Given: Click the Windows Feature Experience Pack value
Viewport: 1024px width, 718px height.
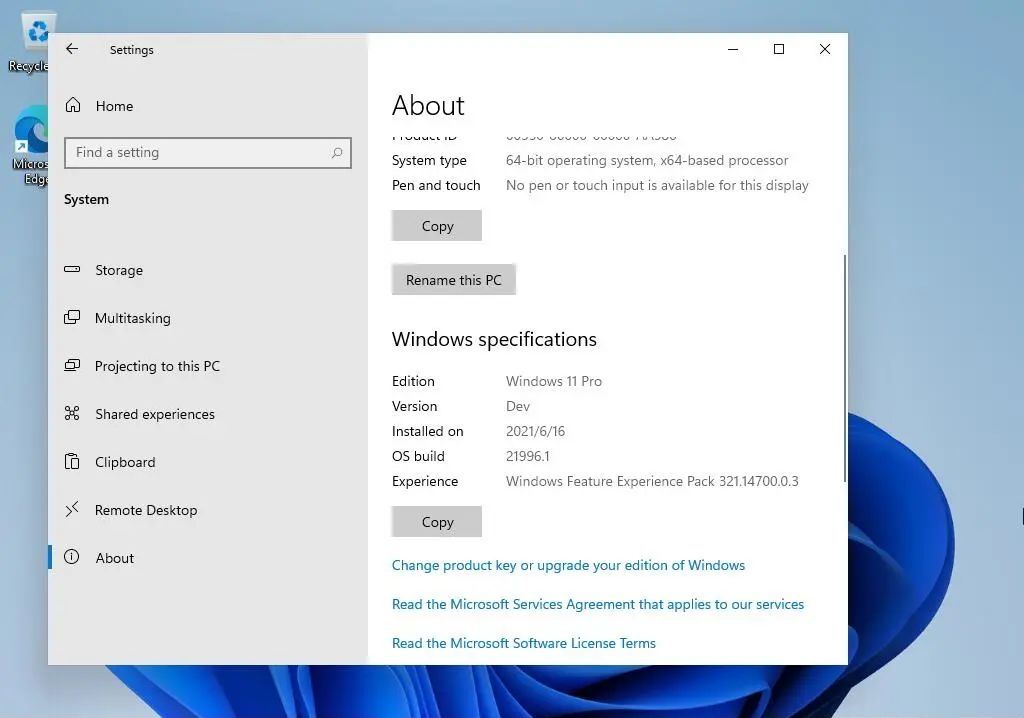Looking at the screenshot, I should [x=652, y=481].
